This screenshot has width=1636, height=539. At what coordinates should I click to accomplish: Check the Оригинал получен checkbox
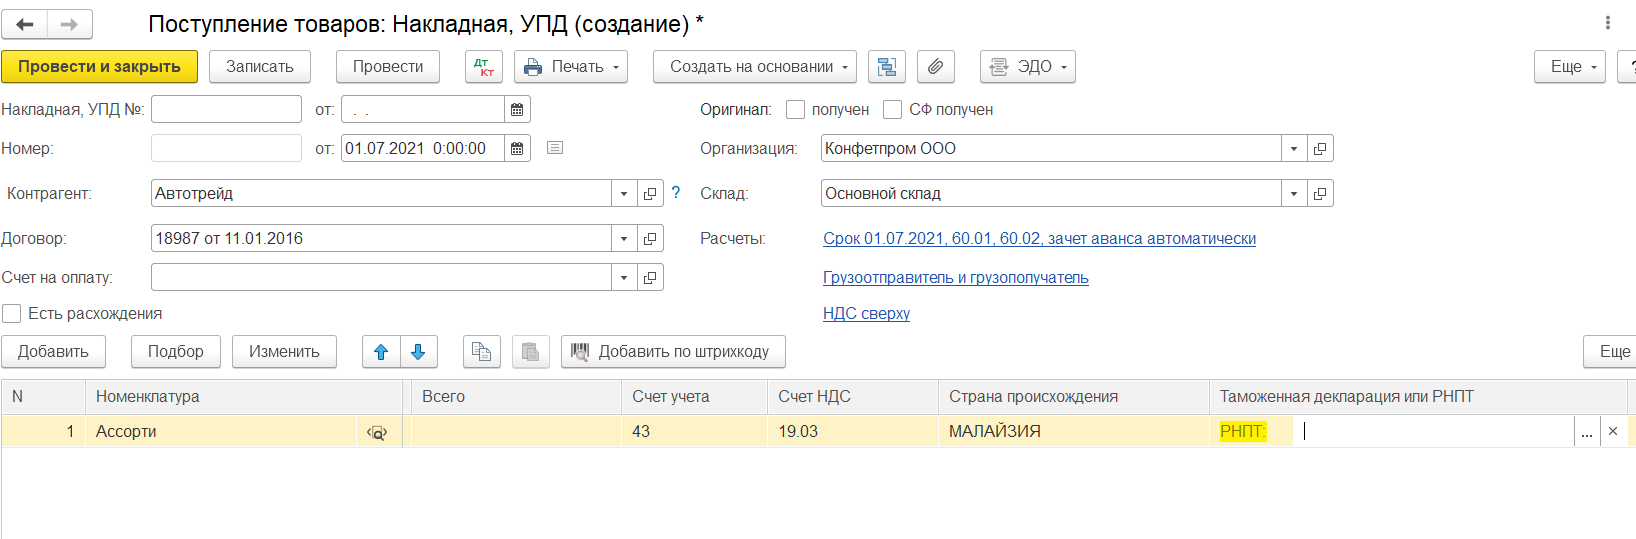click(x=796, y=110)
